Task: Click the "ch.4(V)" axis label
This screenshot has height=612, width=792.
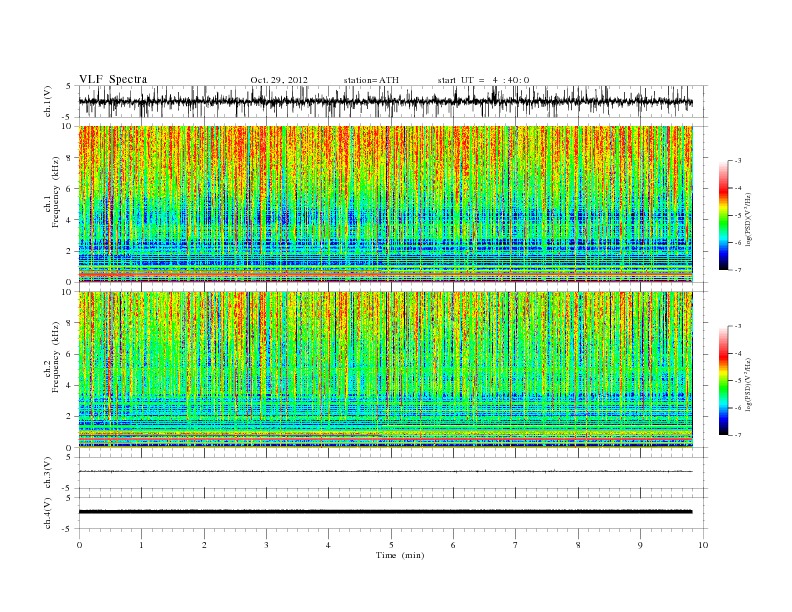Action: point(48,513)
